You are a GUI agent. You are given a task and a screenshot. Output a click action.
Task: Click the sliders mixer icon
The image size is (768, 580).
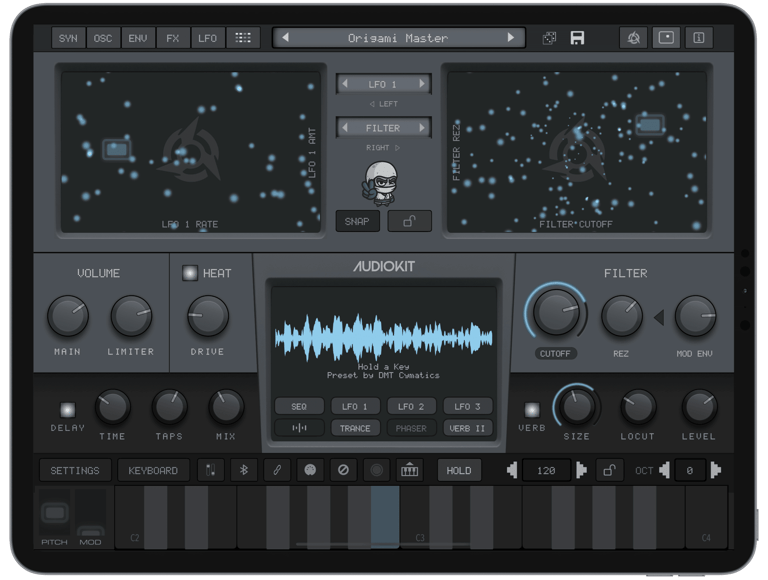point(211,470)
